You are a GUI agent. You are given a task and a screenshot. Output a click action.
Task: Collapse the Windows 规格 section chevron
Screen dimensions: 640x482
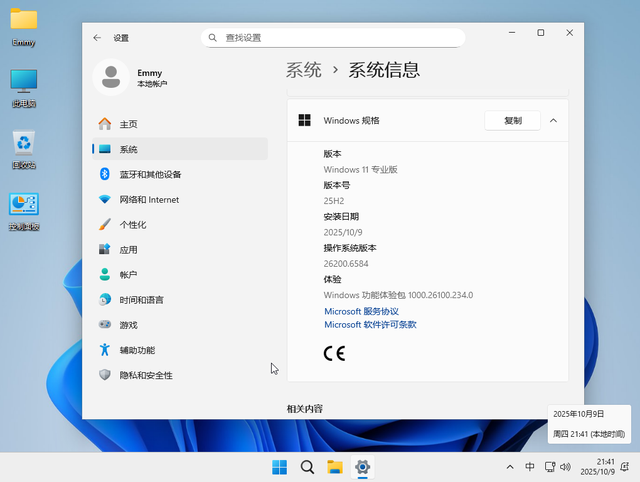click(553, 121)
